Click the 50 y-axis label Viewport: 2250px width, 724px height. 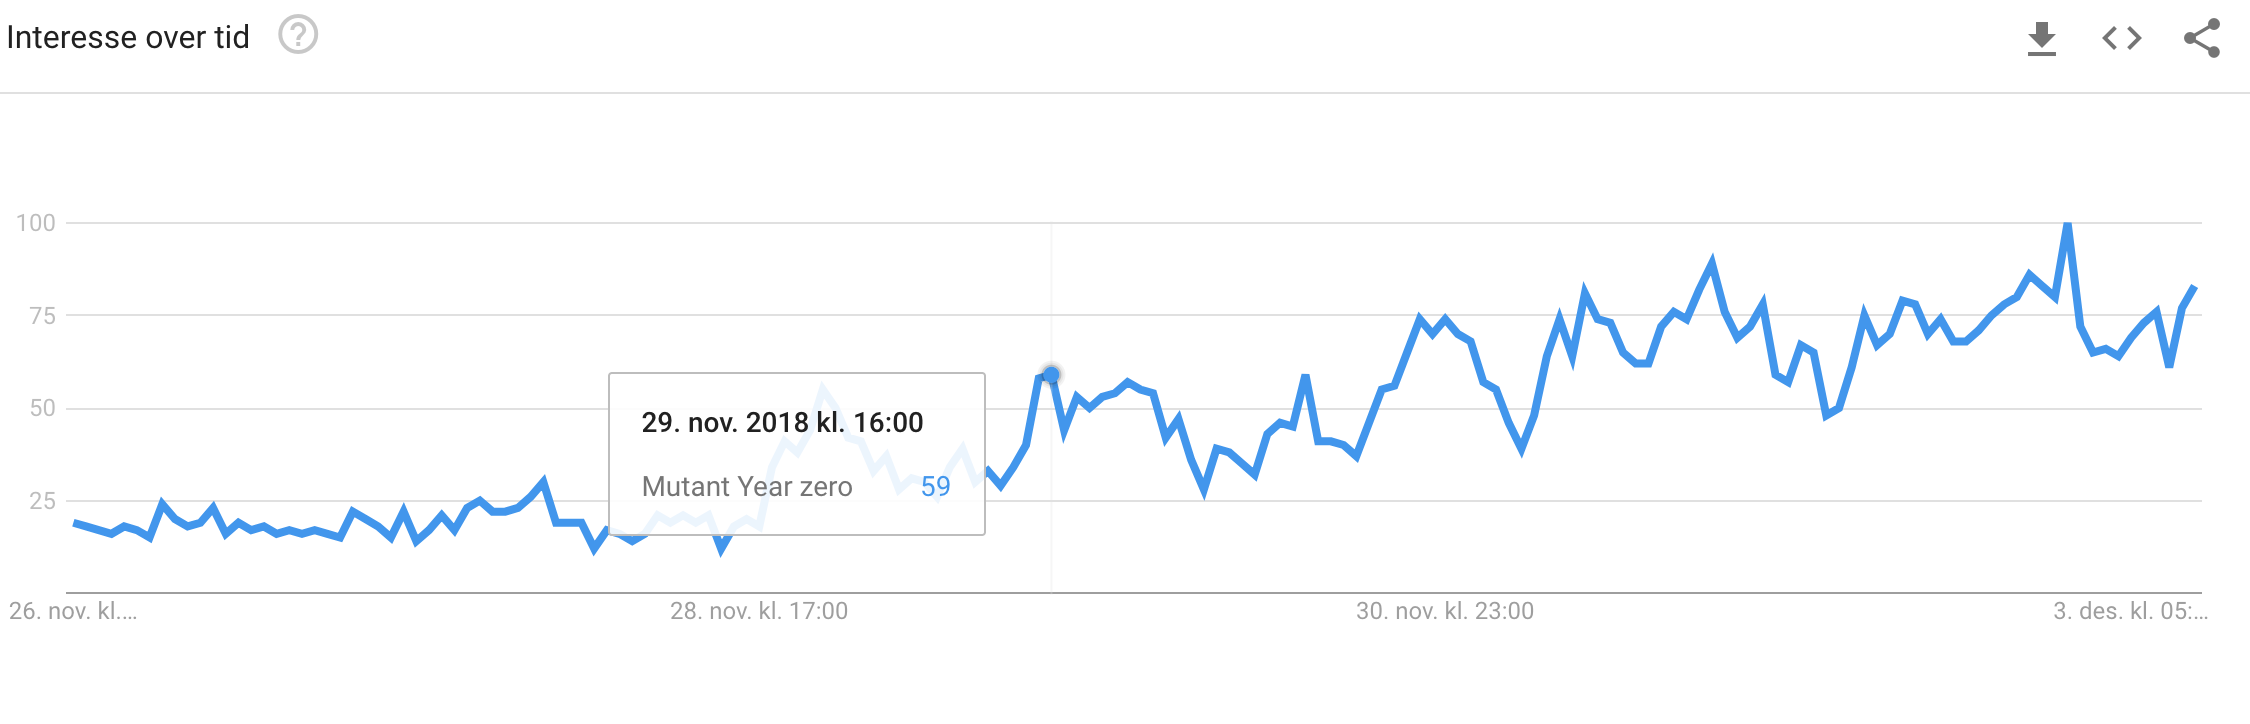(x=43, y=408)
